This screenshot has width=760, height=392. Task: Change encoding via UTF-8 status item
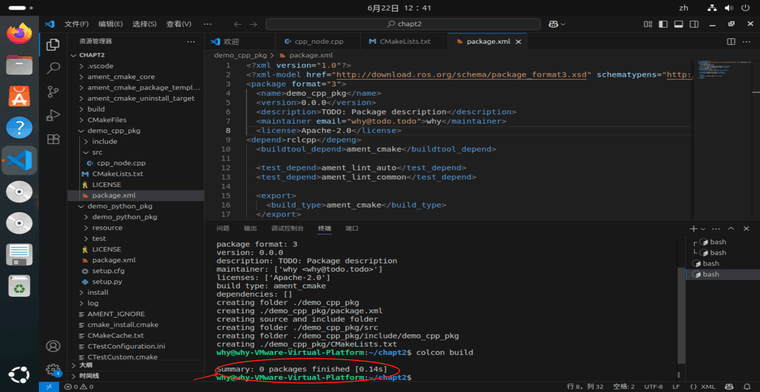[x=653, y=387]
